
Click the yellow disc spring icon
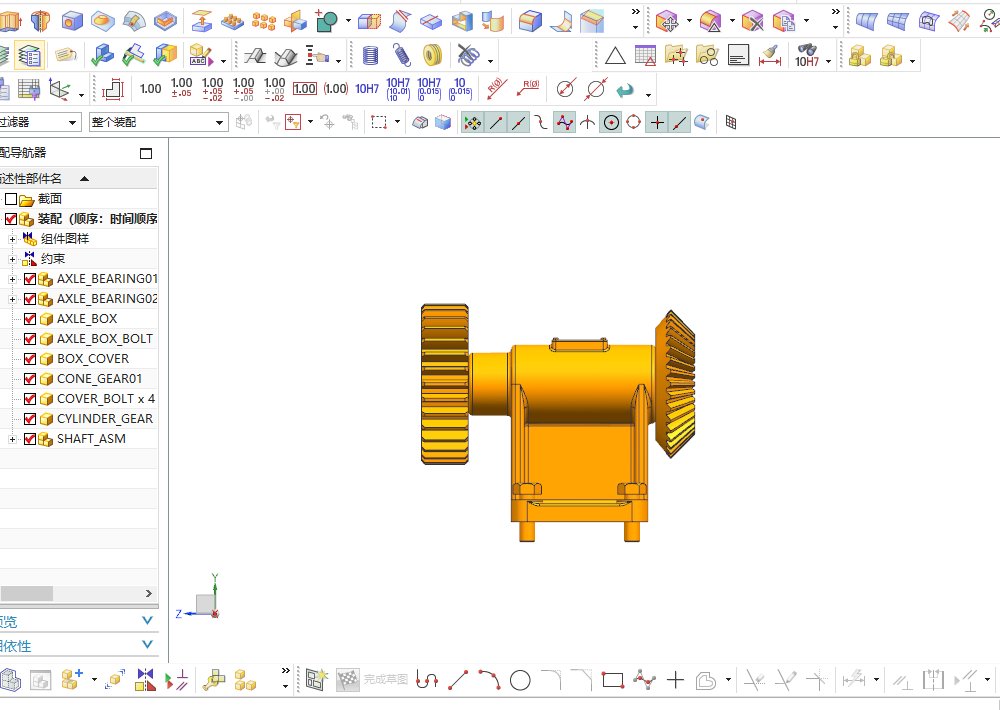(432, 55)
